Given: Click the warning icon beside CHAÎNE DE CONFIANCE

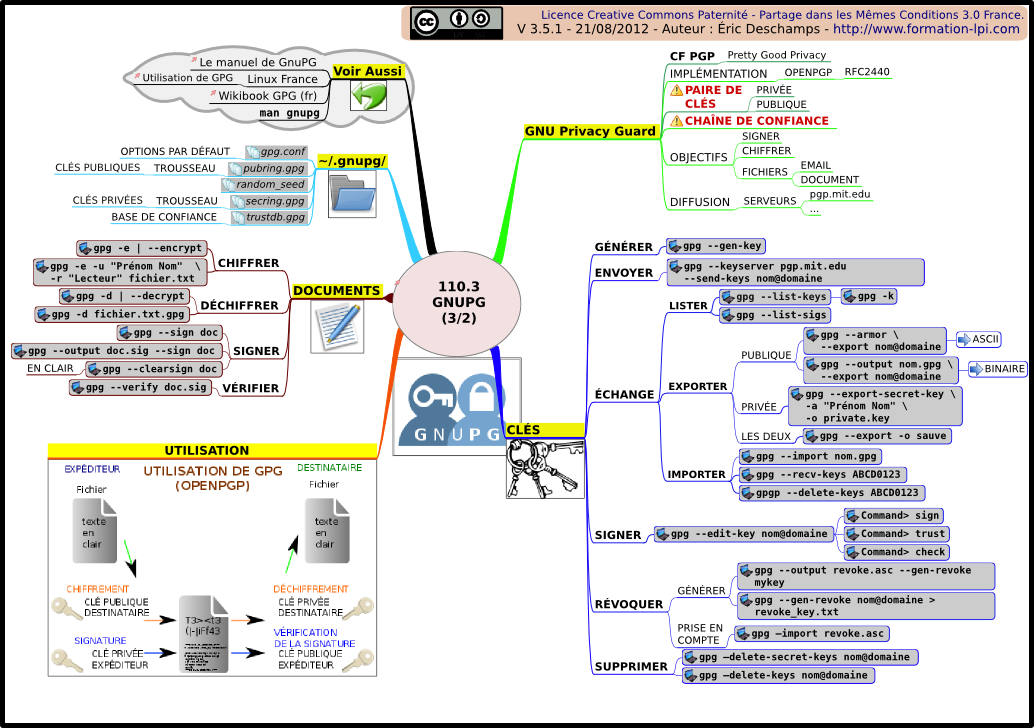Looking at the screenshot, I should pyautogui.click(x=676, y=121).
